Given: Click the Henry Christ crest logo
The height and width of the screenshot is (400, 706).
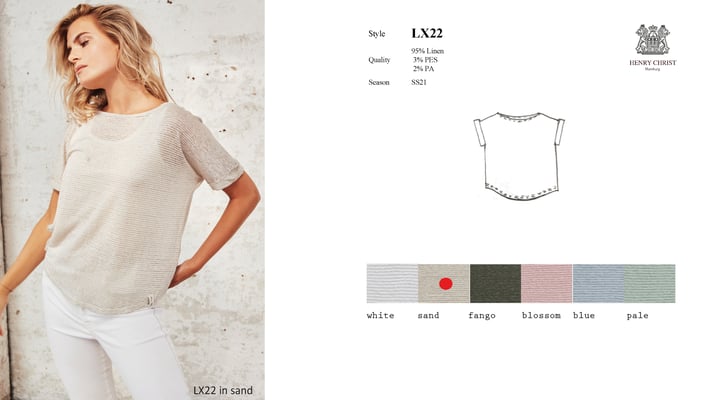Looking at the screenshot, I should click(x=652, y=40).
